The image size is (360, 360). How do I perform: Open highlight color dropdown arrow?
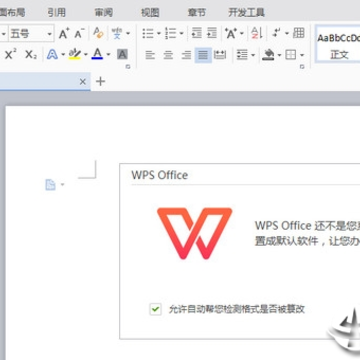[86, 55]
